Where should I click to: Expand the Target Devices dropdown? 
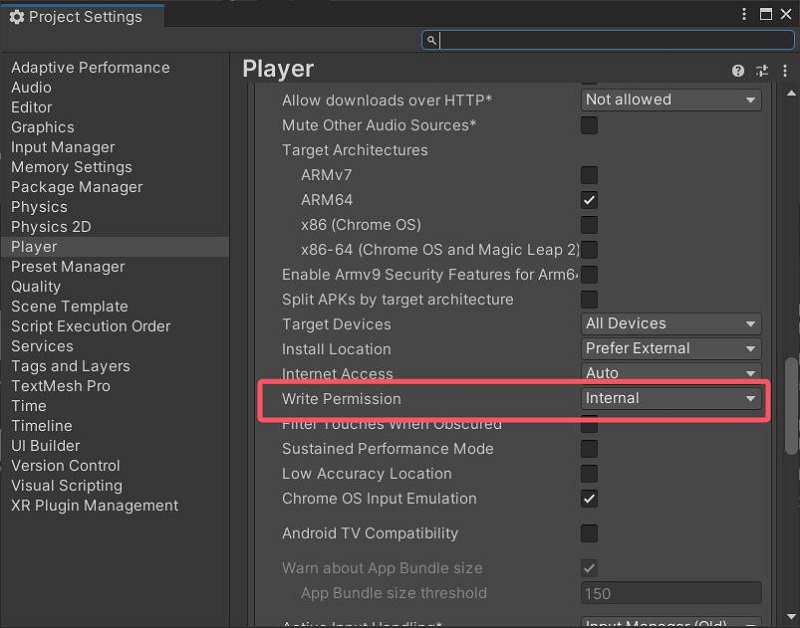click(671, 324)
